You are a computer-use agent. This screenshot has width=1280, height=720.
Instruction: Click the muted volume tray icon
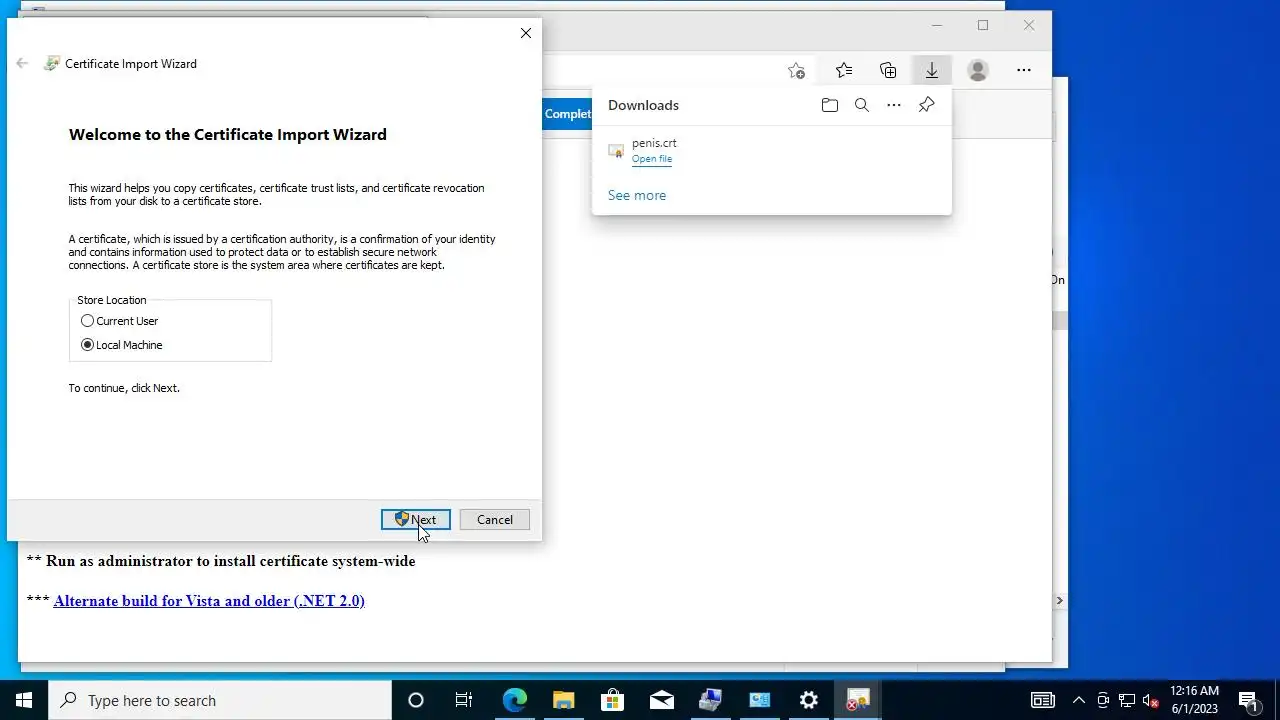pos(1151,700)
